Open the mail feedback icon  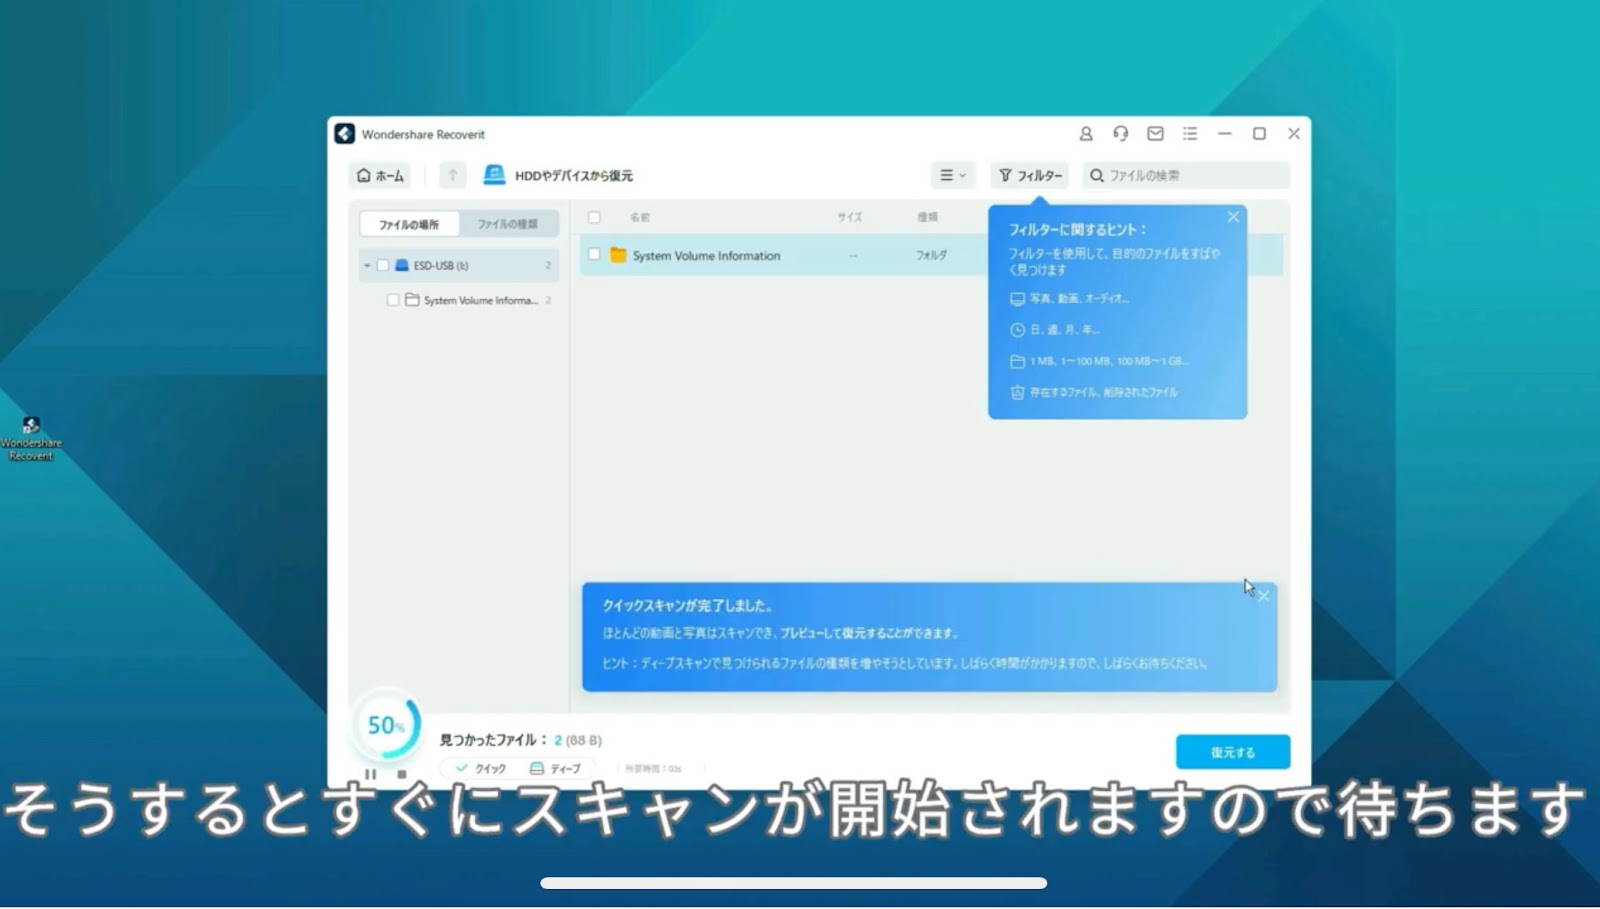(1155, 134)
